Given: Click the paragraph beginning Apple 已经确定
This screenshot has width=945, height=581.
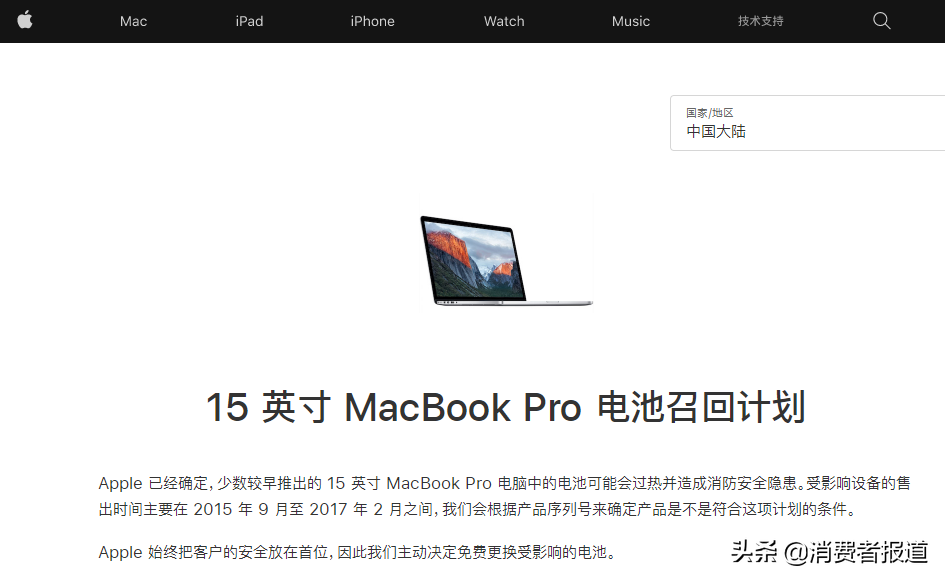Looking at the screenshot, I should (x=504, y=496).
